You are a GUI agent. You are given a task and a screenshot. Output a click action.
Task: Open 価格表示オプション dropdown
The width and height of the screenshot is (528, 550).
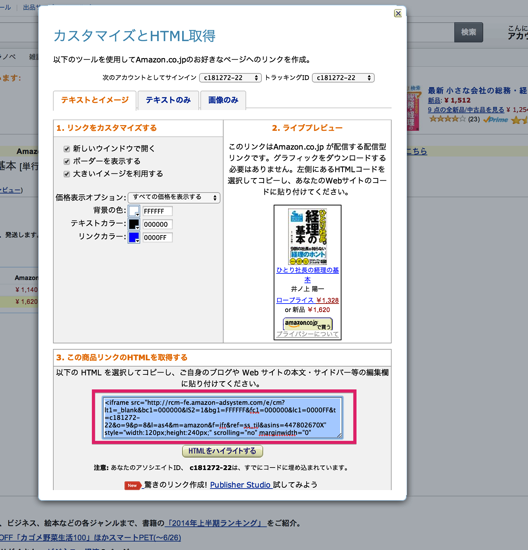(174, 197)
